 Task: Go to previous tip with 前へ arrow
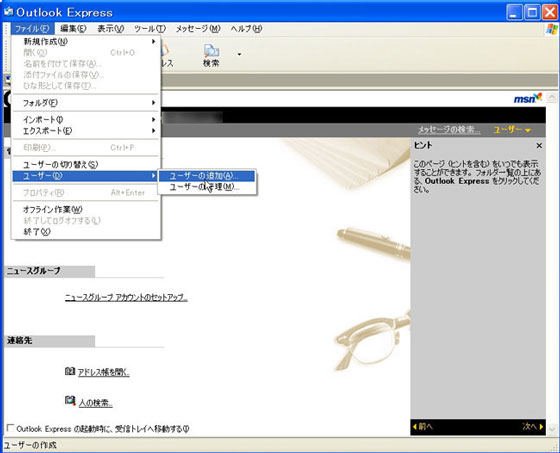[x=423, y=427]
